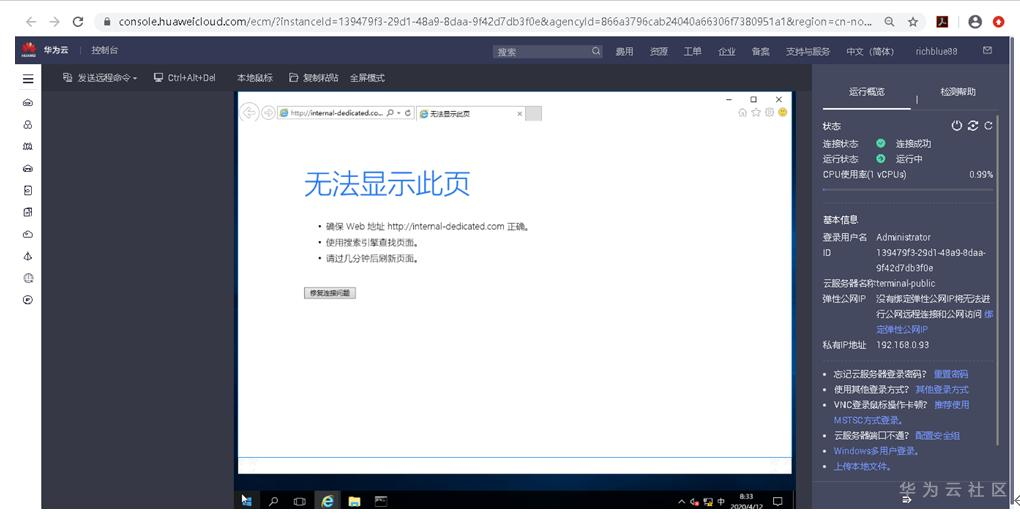
Task: Click the IE refresh icon in address bar
Action: point(408,113)
